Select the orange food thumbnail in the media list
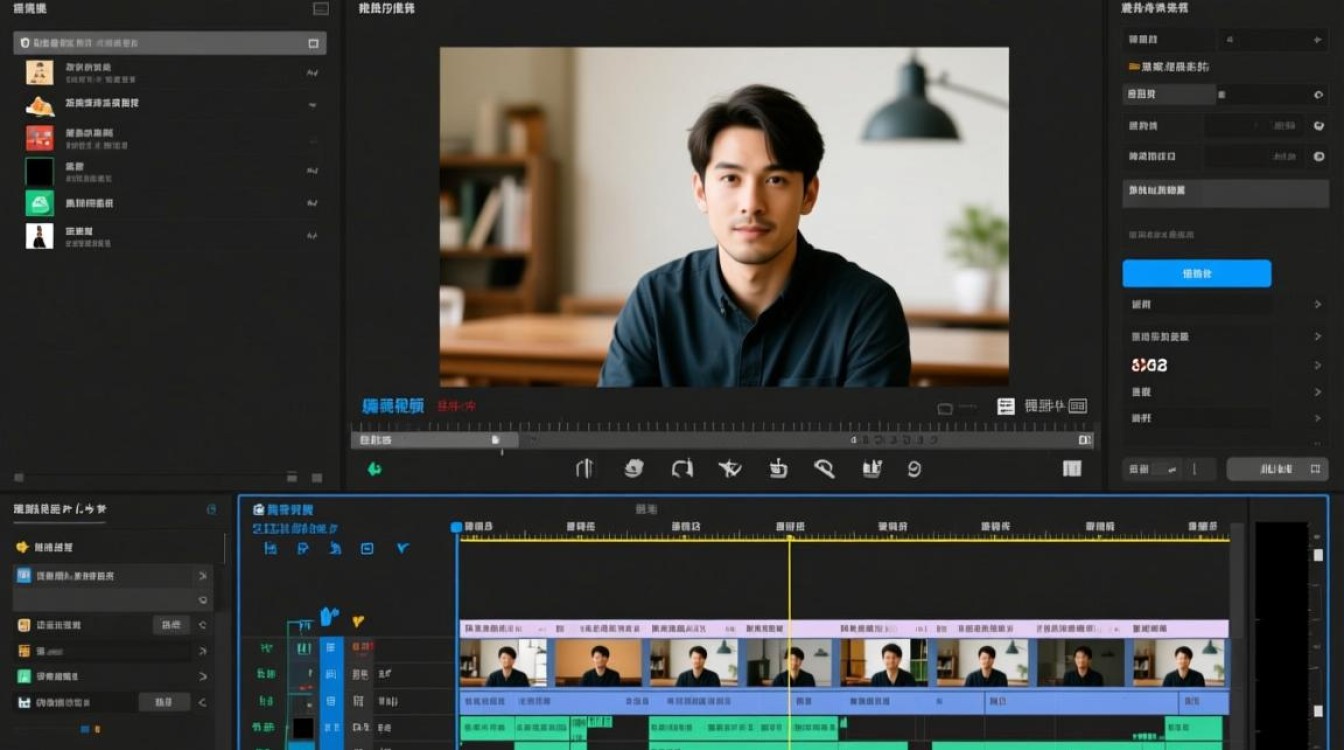 click(x=39, y=105)
